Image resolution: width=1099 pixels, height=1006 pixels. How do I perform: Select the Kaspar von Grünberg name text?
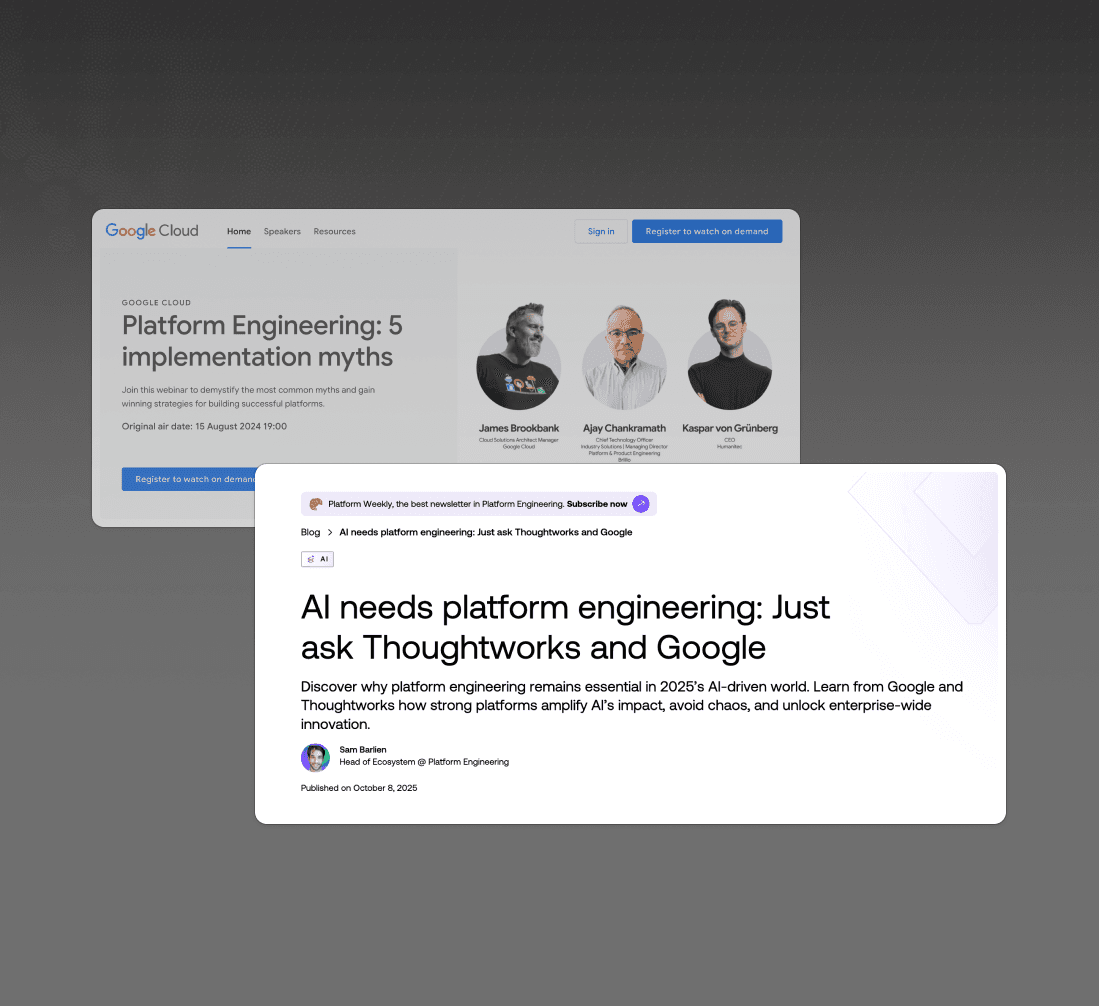click(x=730, y=428)
